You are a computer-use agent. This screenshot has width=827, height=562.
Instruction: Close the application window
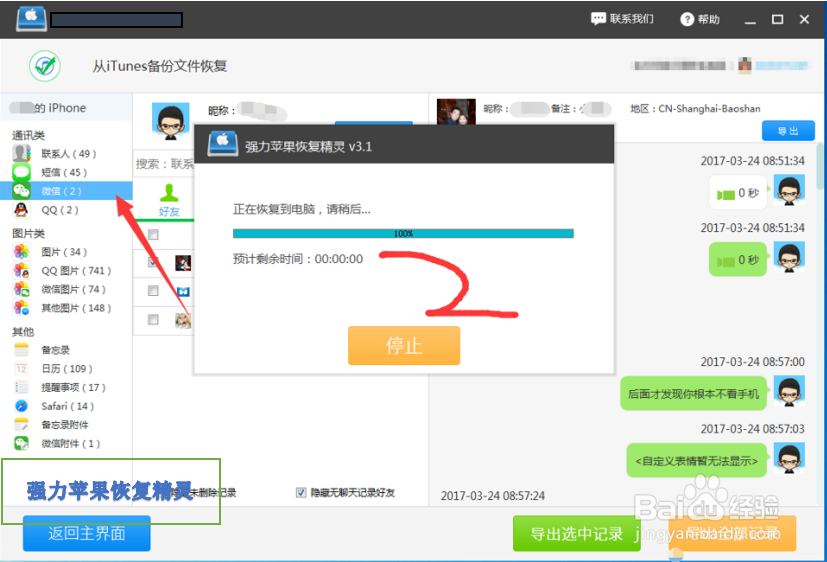coord(804,20)
